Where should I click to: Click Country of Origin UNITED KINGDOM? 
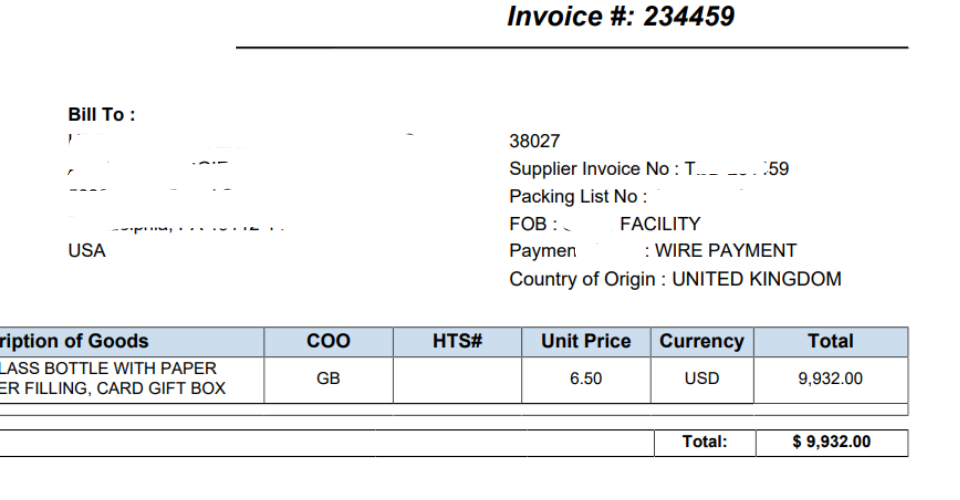(675, 279)
